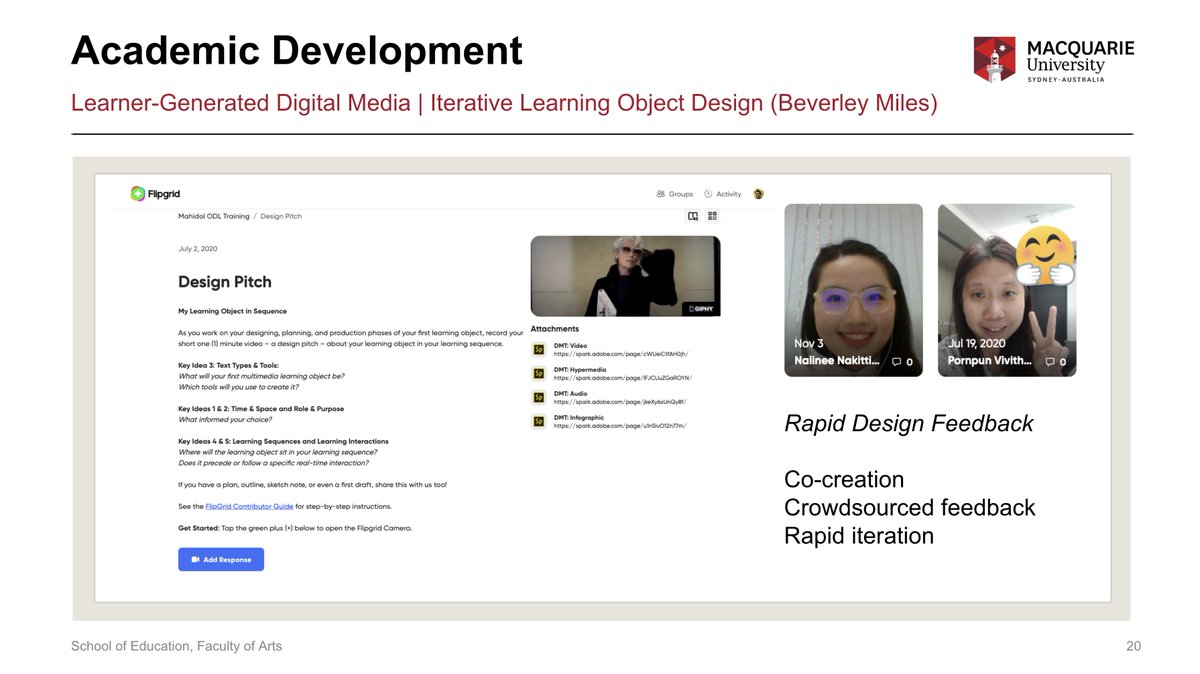Open the DMT: Infographic Adobe Spark icon
Viewport: 1200px width, 674px height.
pyautogui.click(x=539, y=421)
